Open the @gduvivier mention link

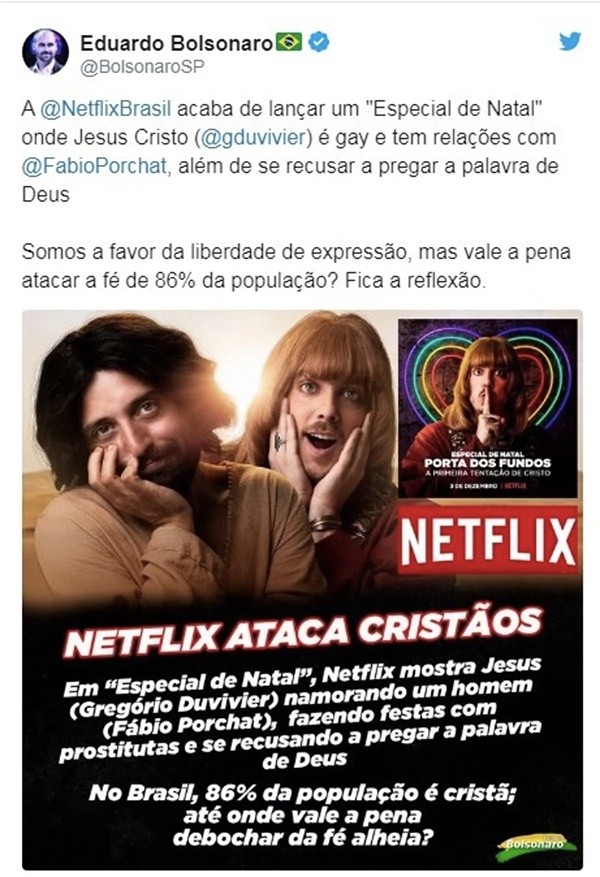pyautogui.click(x=253, y=138)
